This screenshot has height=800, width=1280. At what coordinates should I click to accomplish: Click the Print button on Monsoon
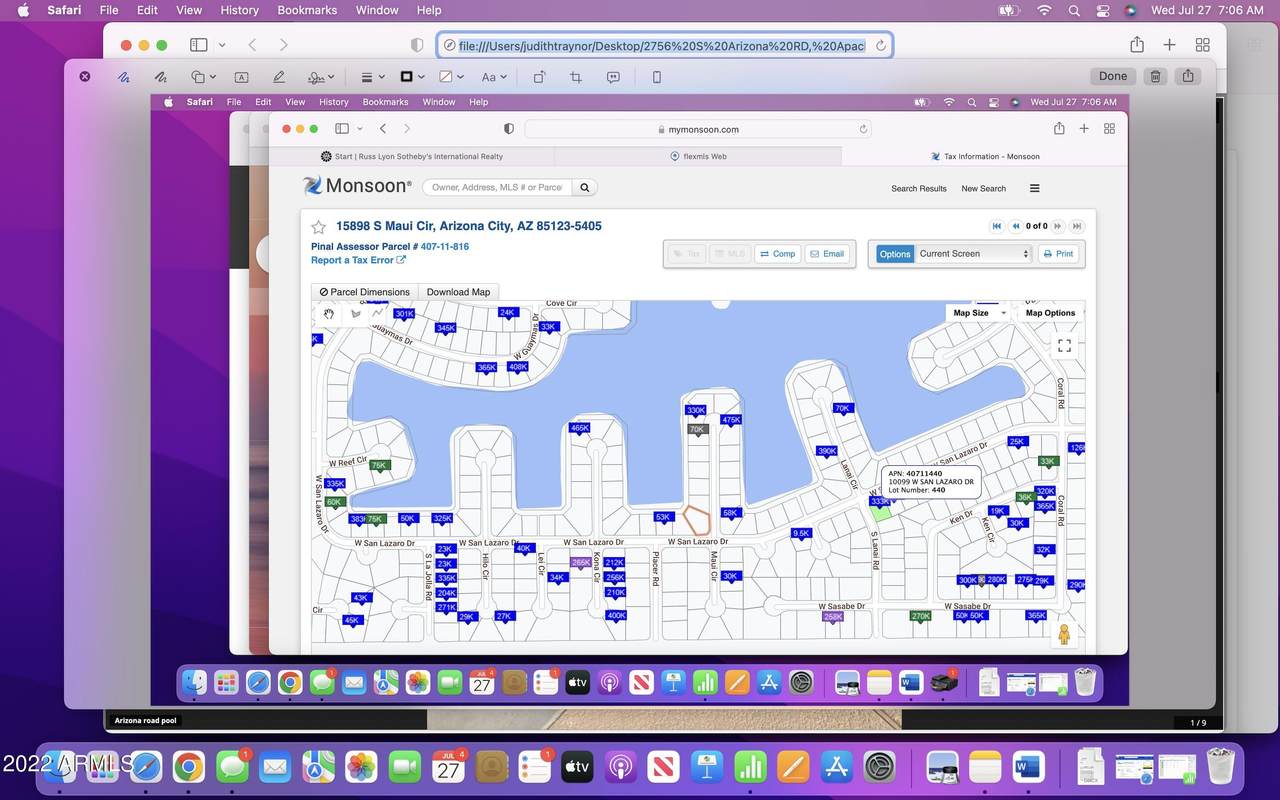coord(1058,254)
